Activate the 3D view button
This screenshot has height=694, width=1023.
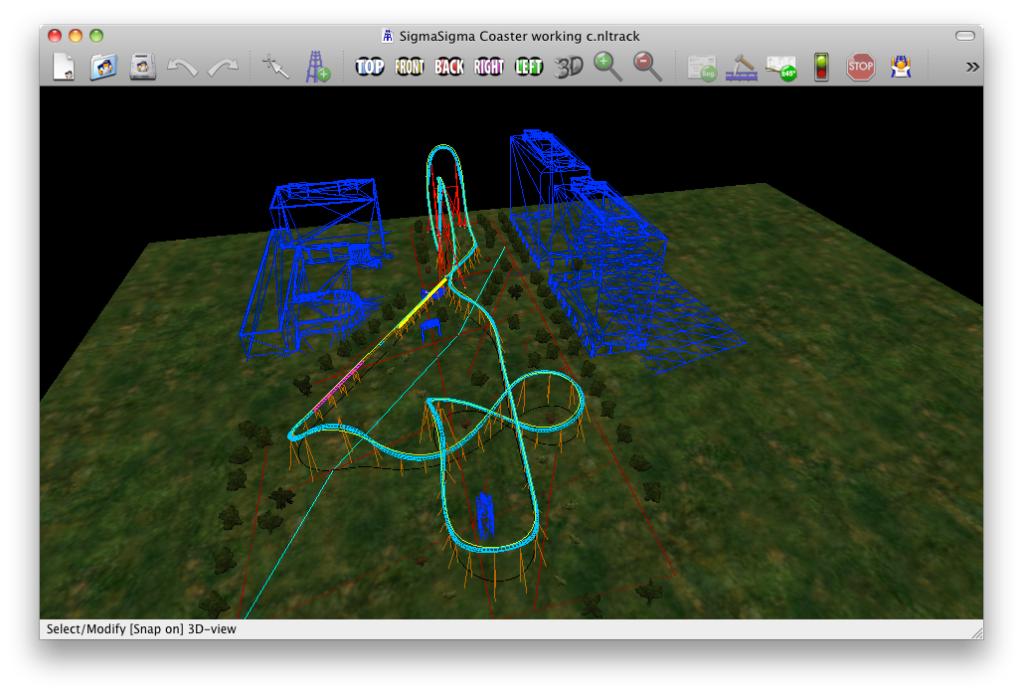pyautogui.click(x=569, y=67)
